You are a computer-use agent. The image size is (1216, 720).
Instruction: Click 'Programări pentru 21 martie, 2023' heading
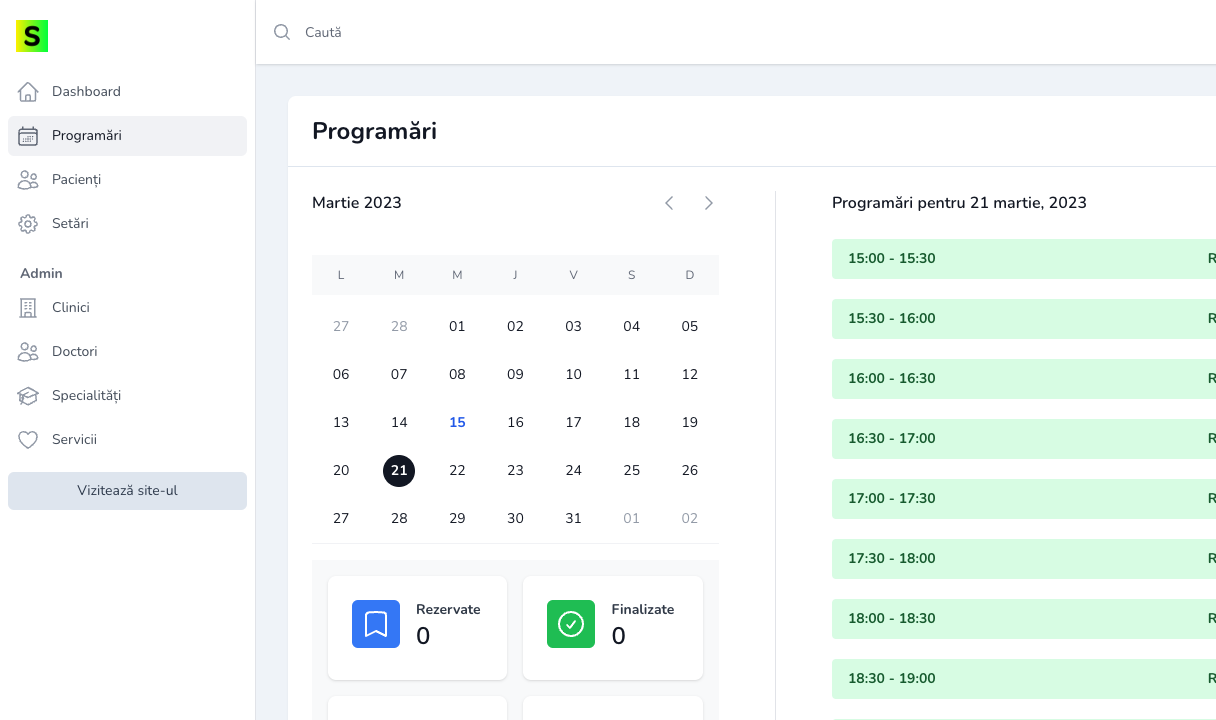point(959,203)
